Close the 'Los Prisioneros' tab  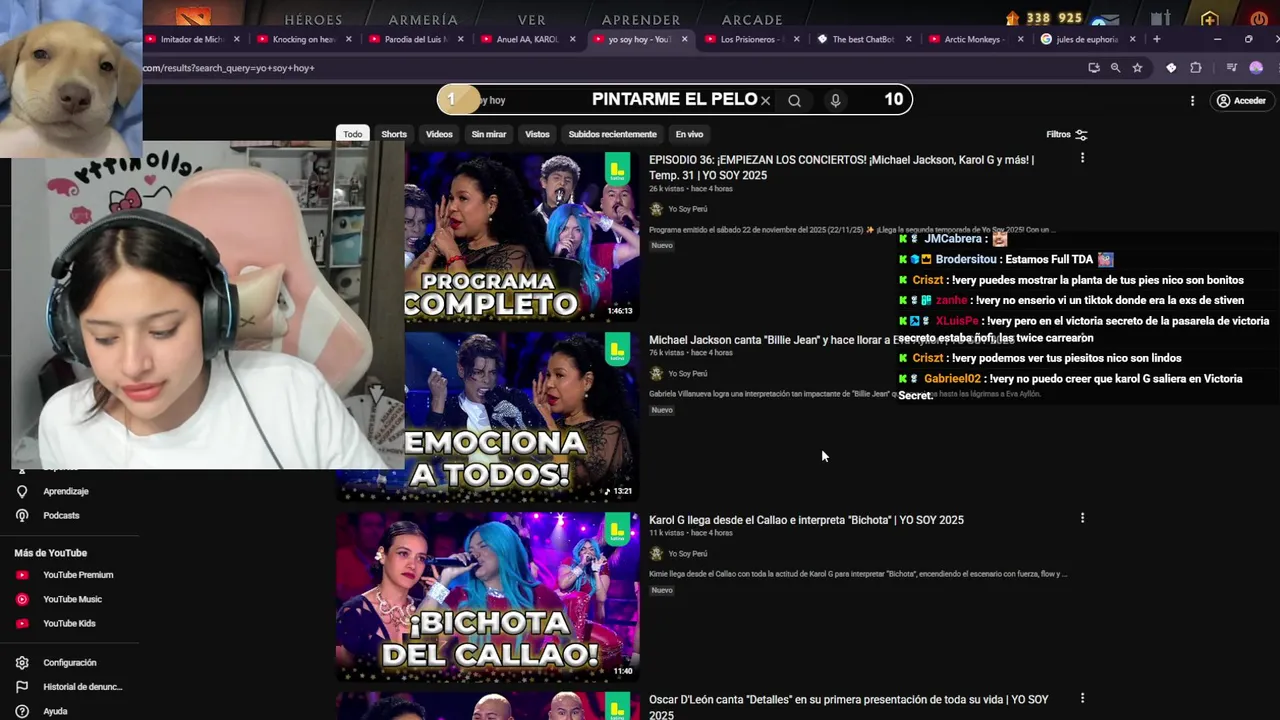tap(797, 39)
